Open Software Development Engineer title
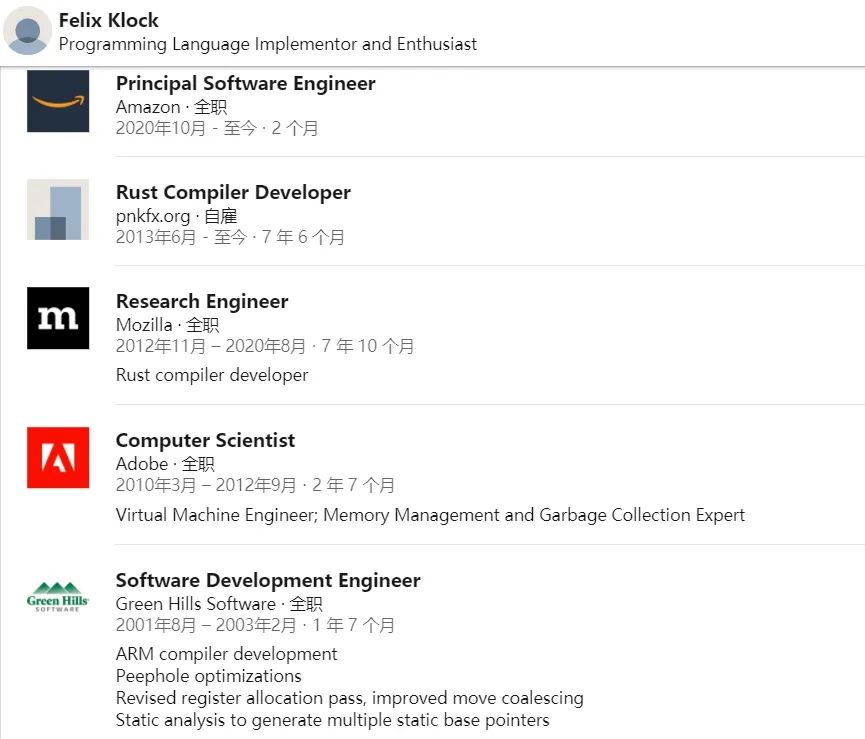865x739 pixels. [268, 580]
